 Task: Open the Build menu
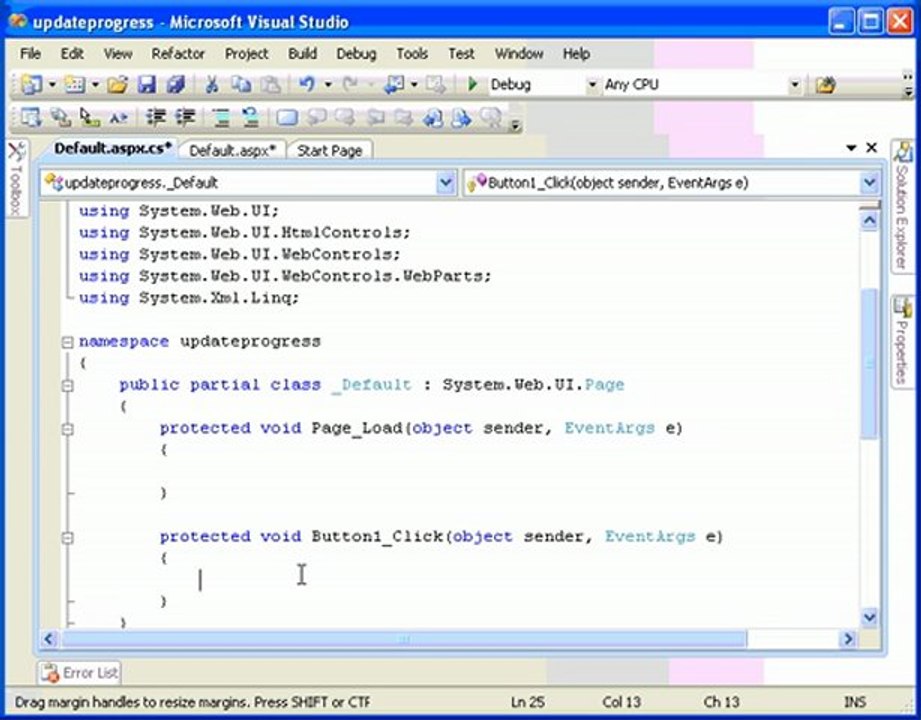coord(302,54)
